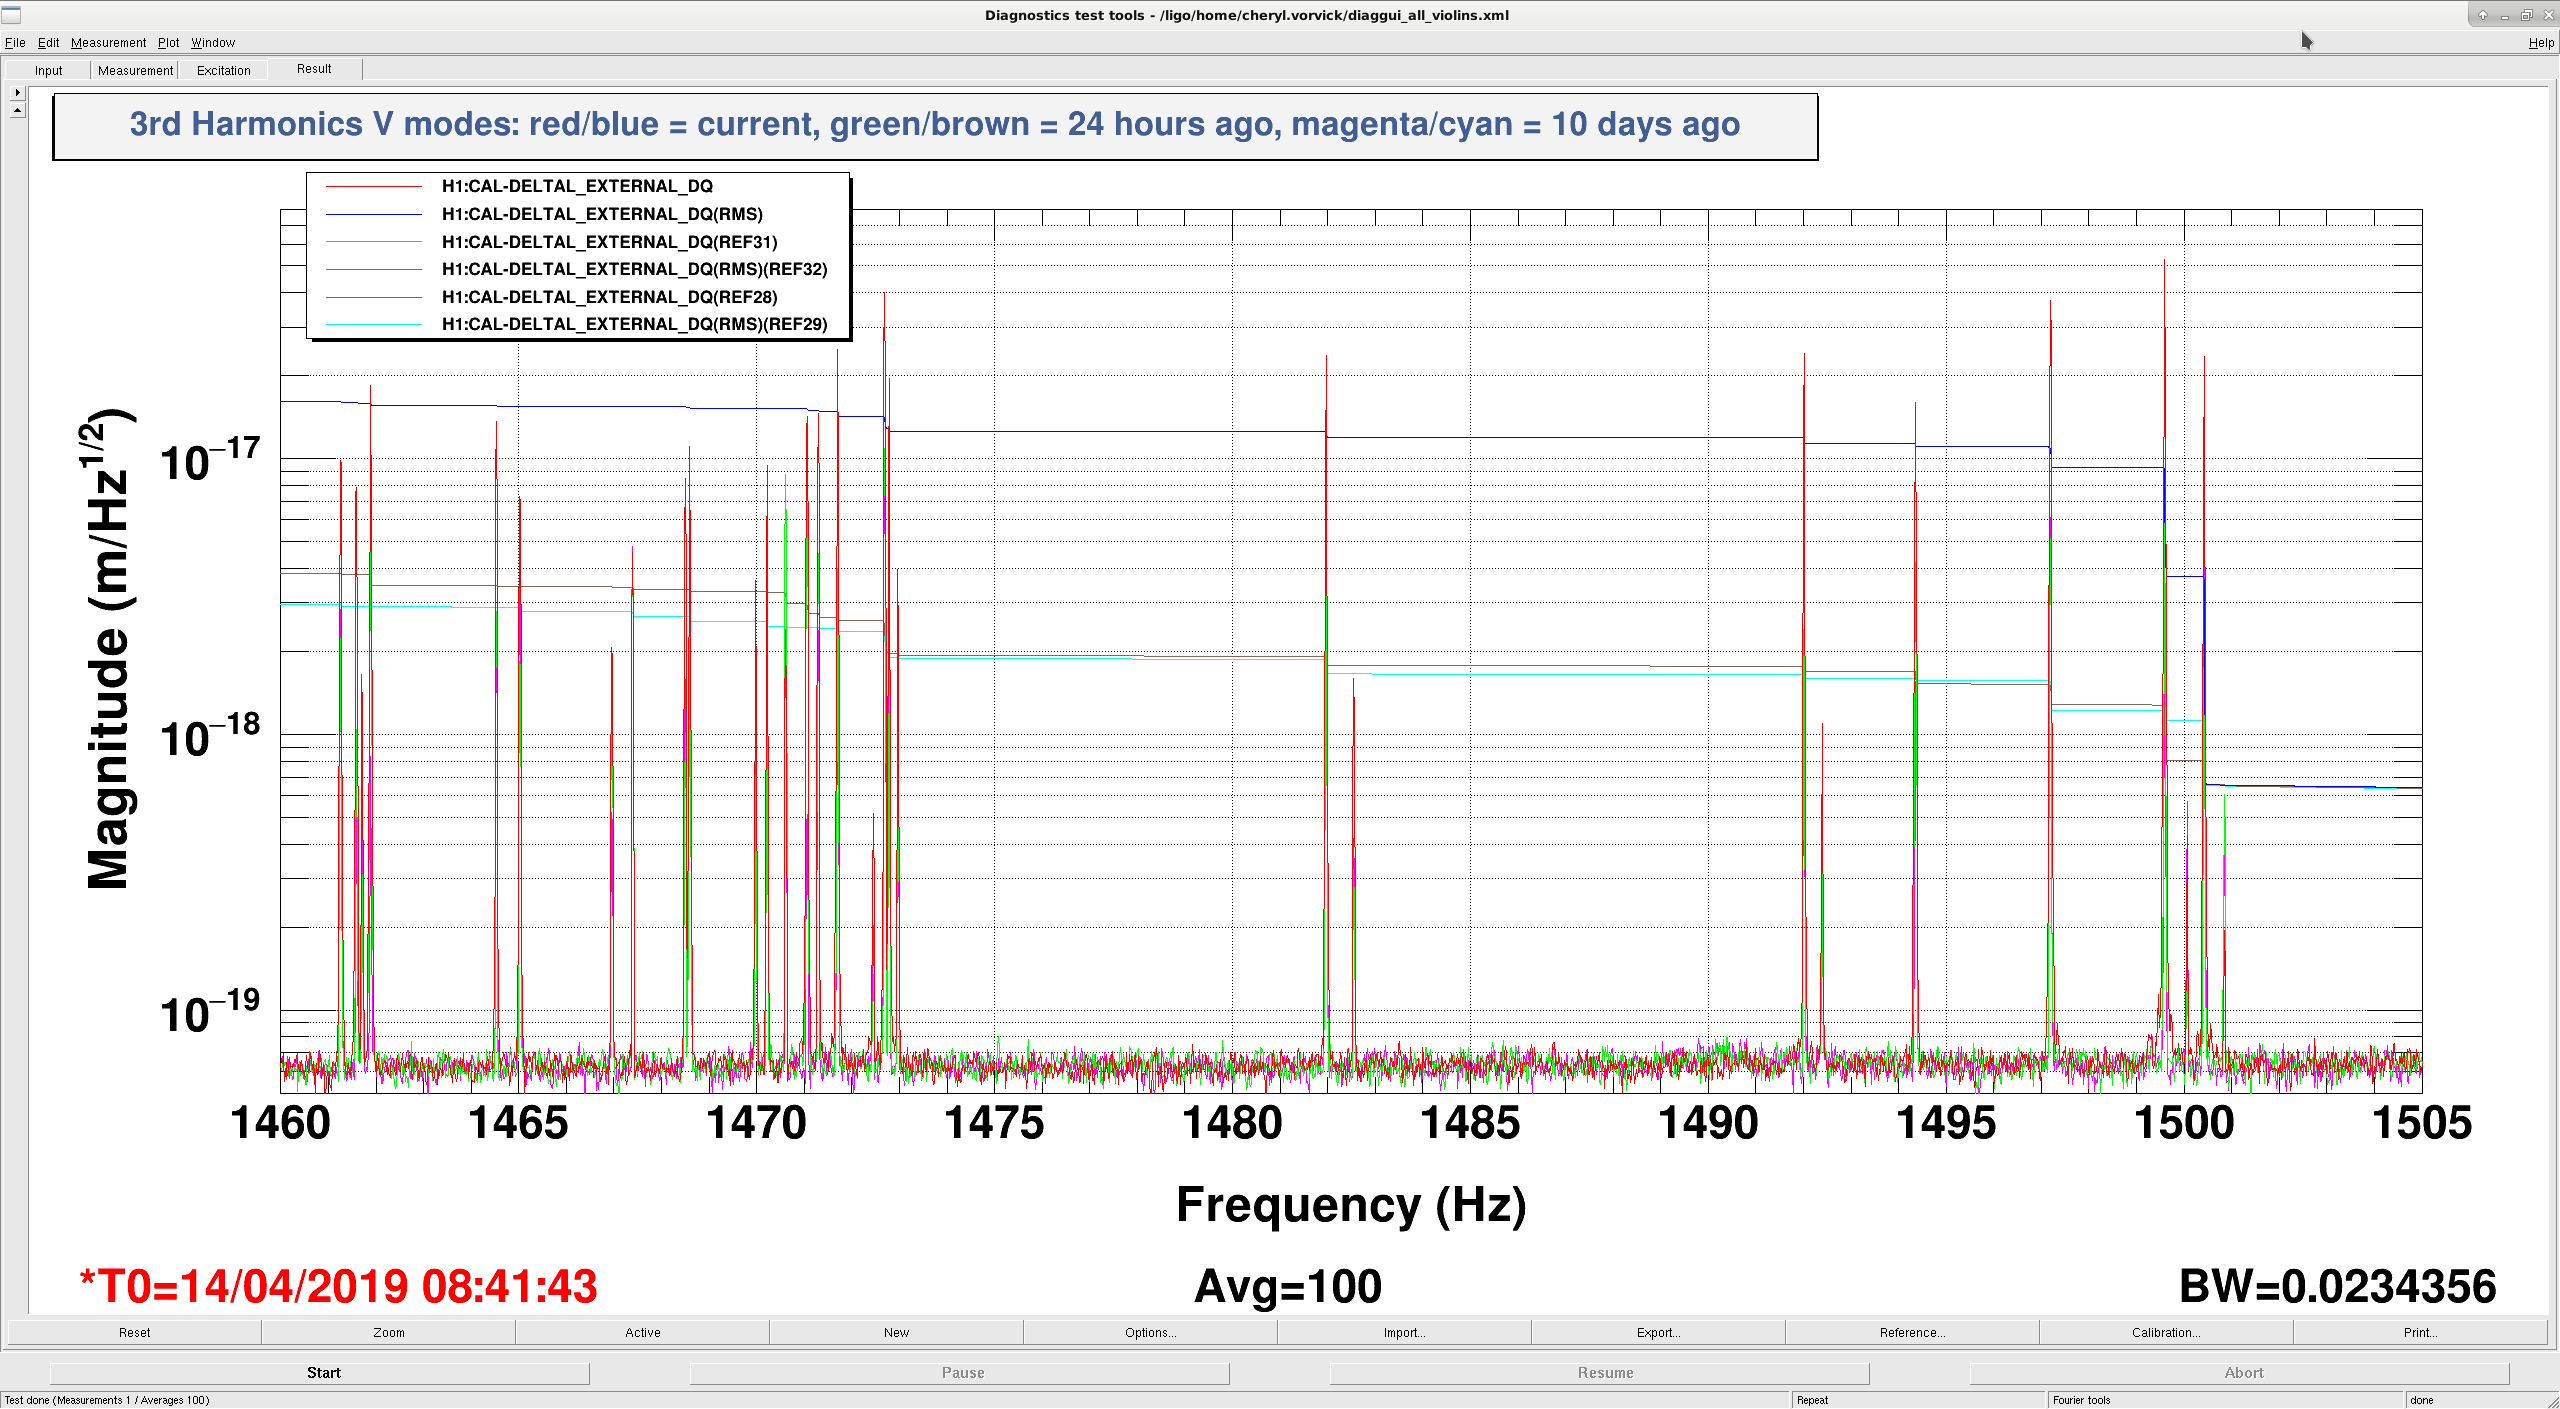Open the Plot menu

tap(168, 43)
